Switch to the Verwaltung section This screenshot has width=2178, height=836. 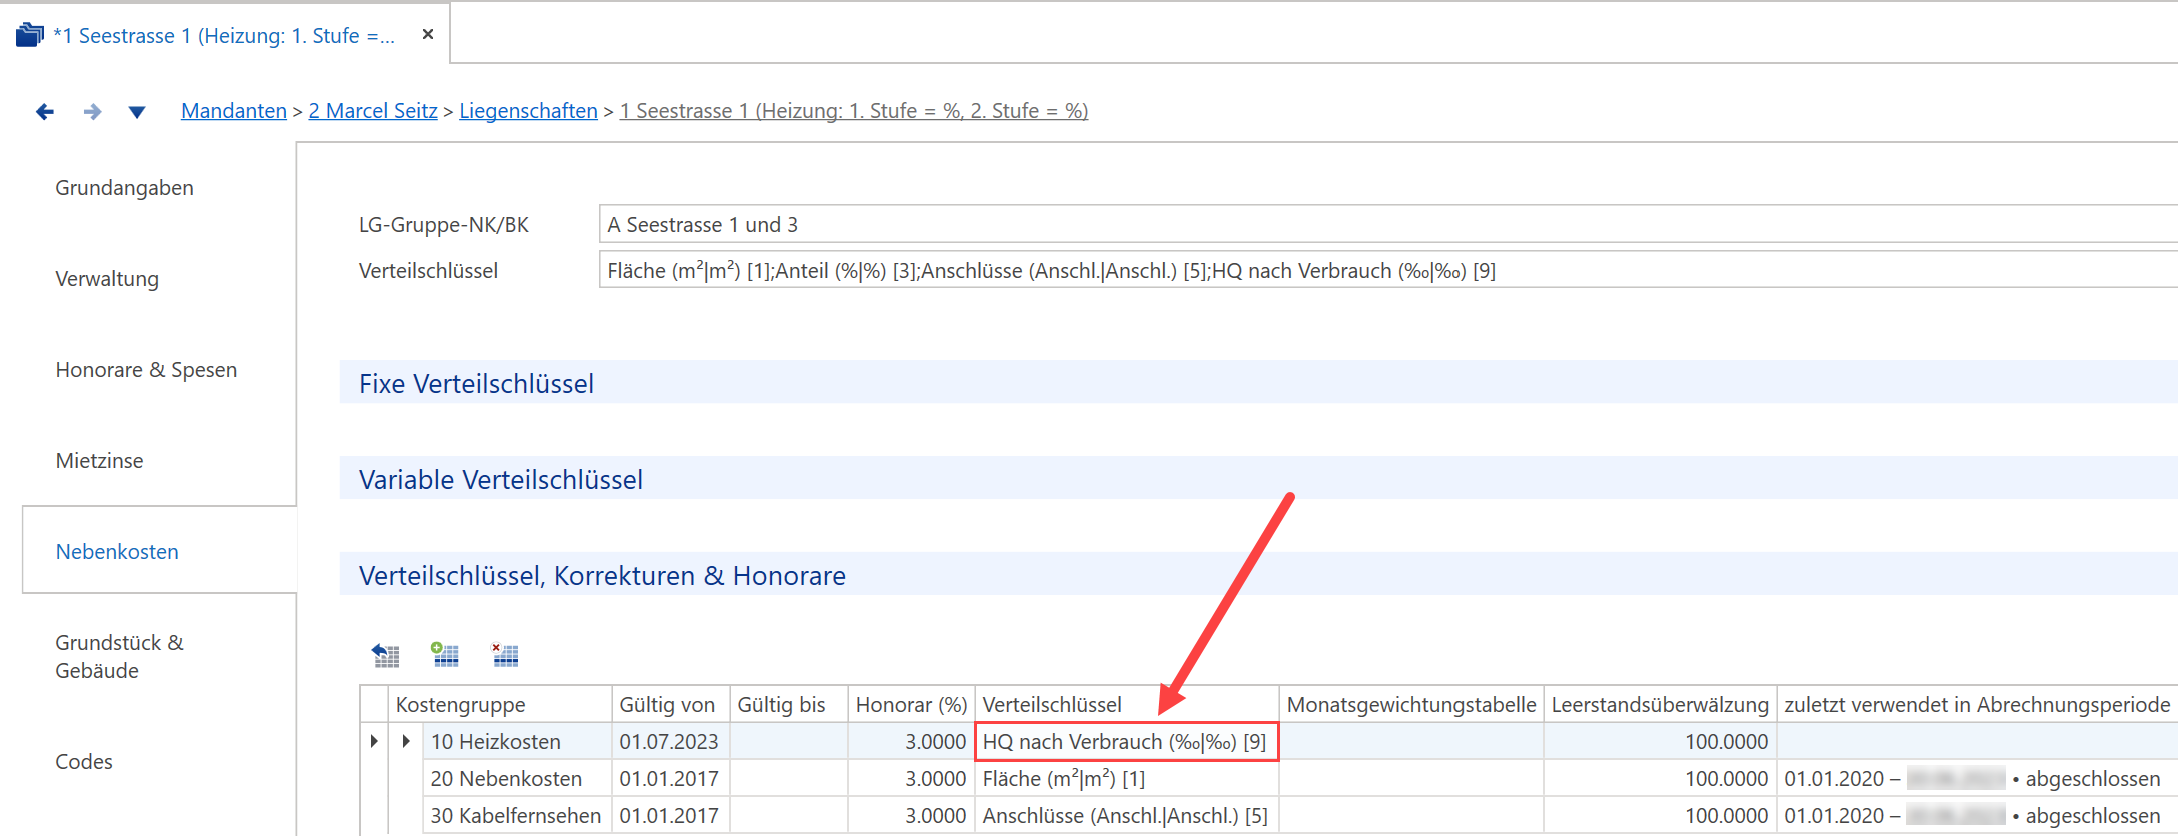[107, 279]
